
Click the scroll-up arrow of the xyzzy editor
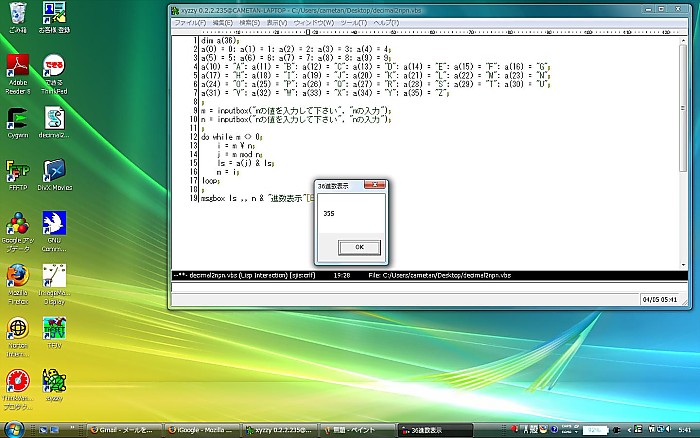point(683,41)
